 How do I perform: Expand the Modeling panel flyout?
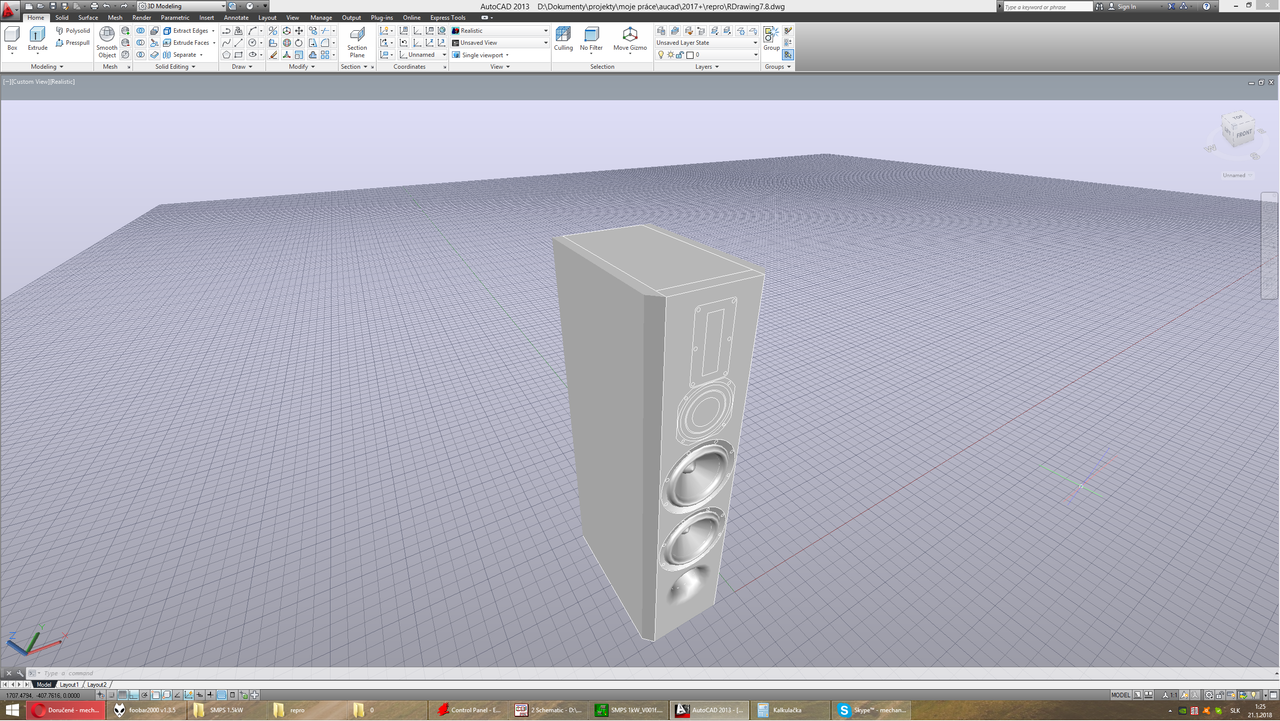tap(46, 67)
